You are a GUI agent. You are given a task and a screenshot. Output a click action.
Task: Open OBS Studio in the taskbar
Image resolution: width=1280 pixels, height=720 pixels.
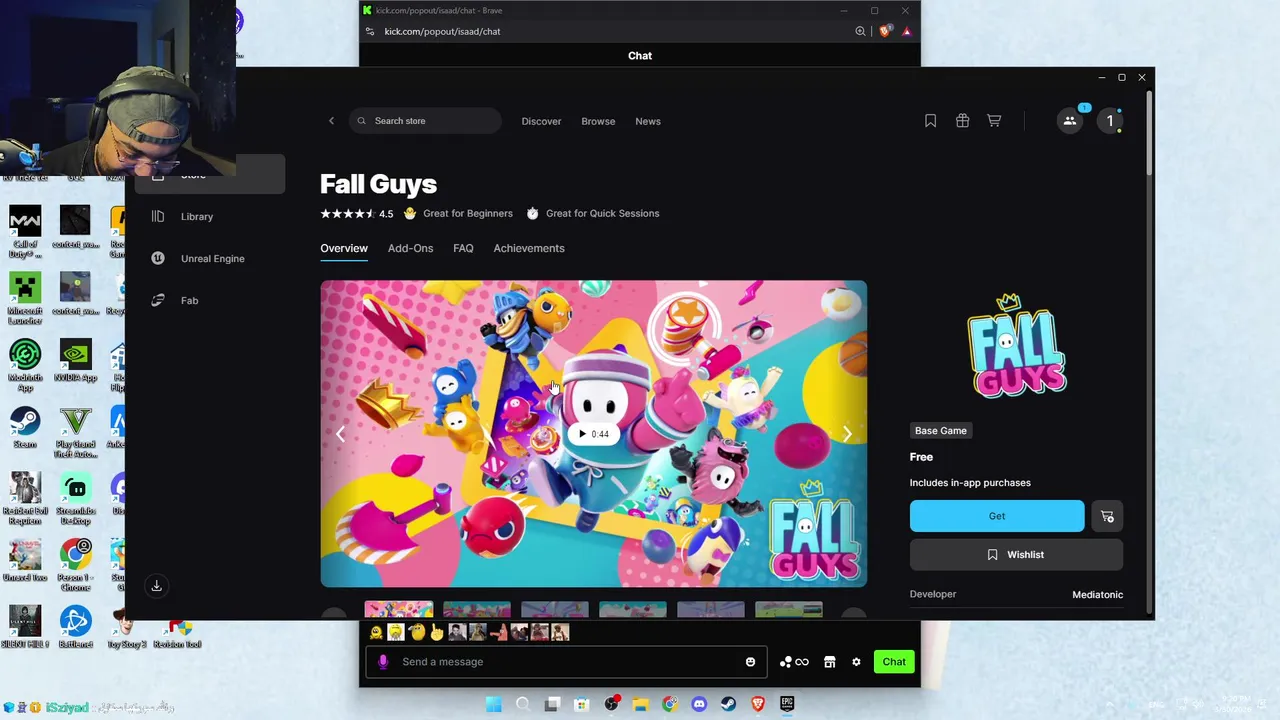tap(611, 704)
